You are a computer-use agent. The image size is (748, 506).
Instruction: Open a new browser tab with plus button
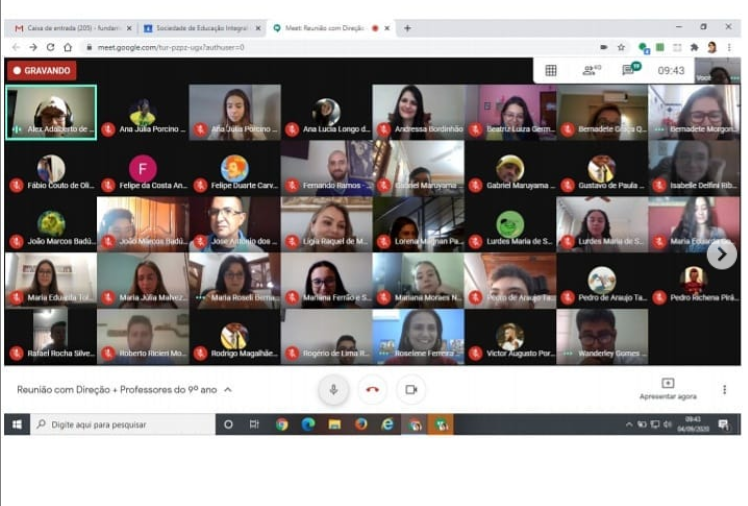pyautogui.click(x=407, y=28)
